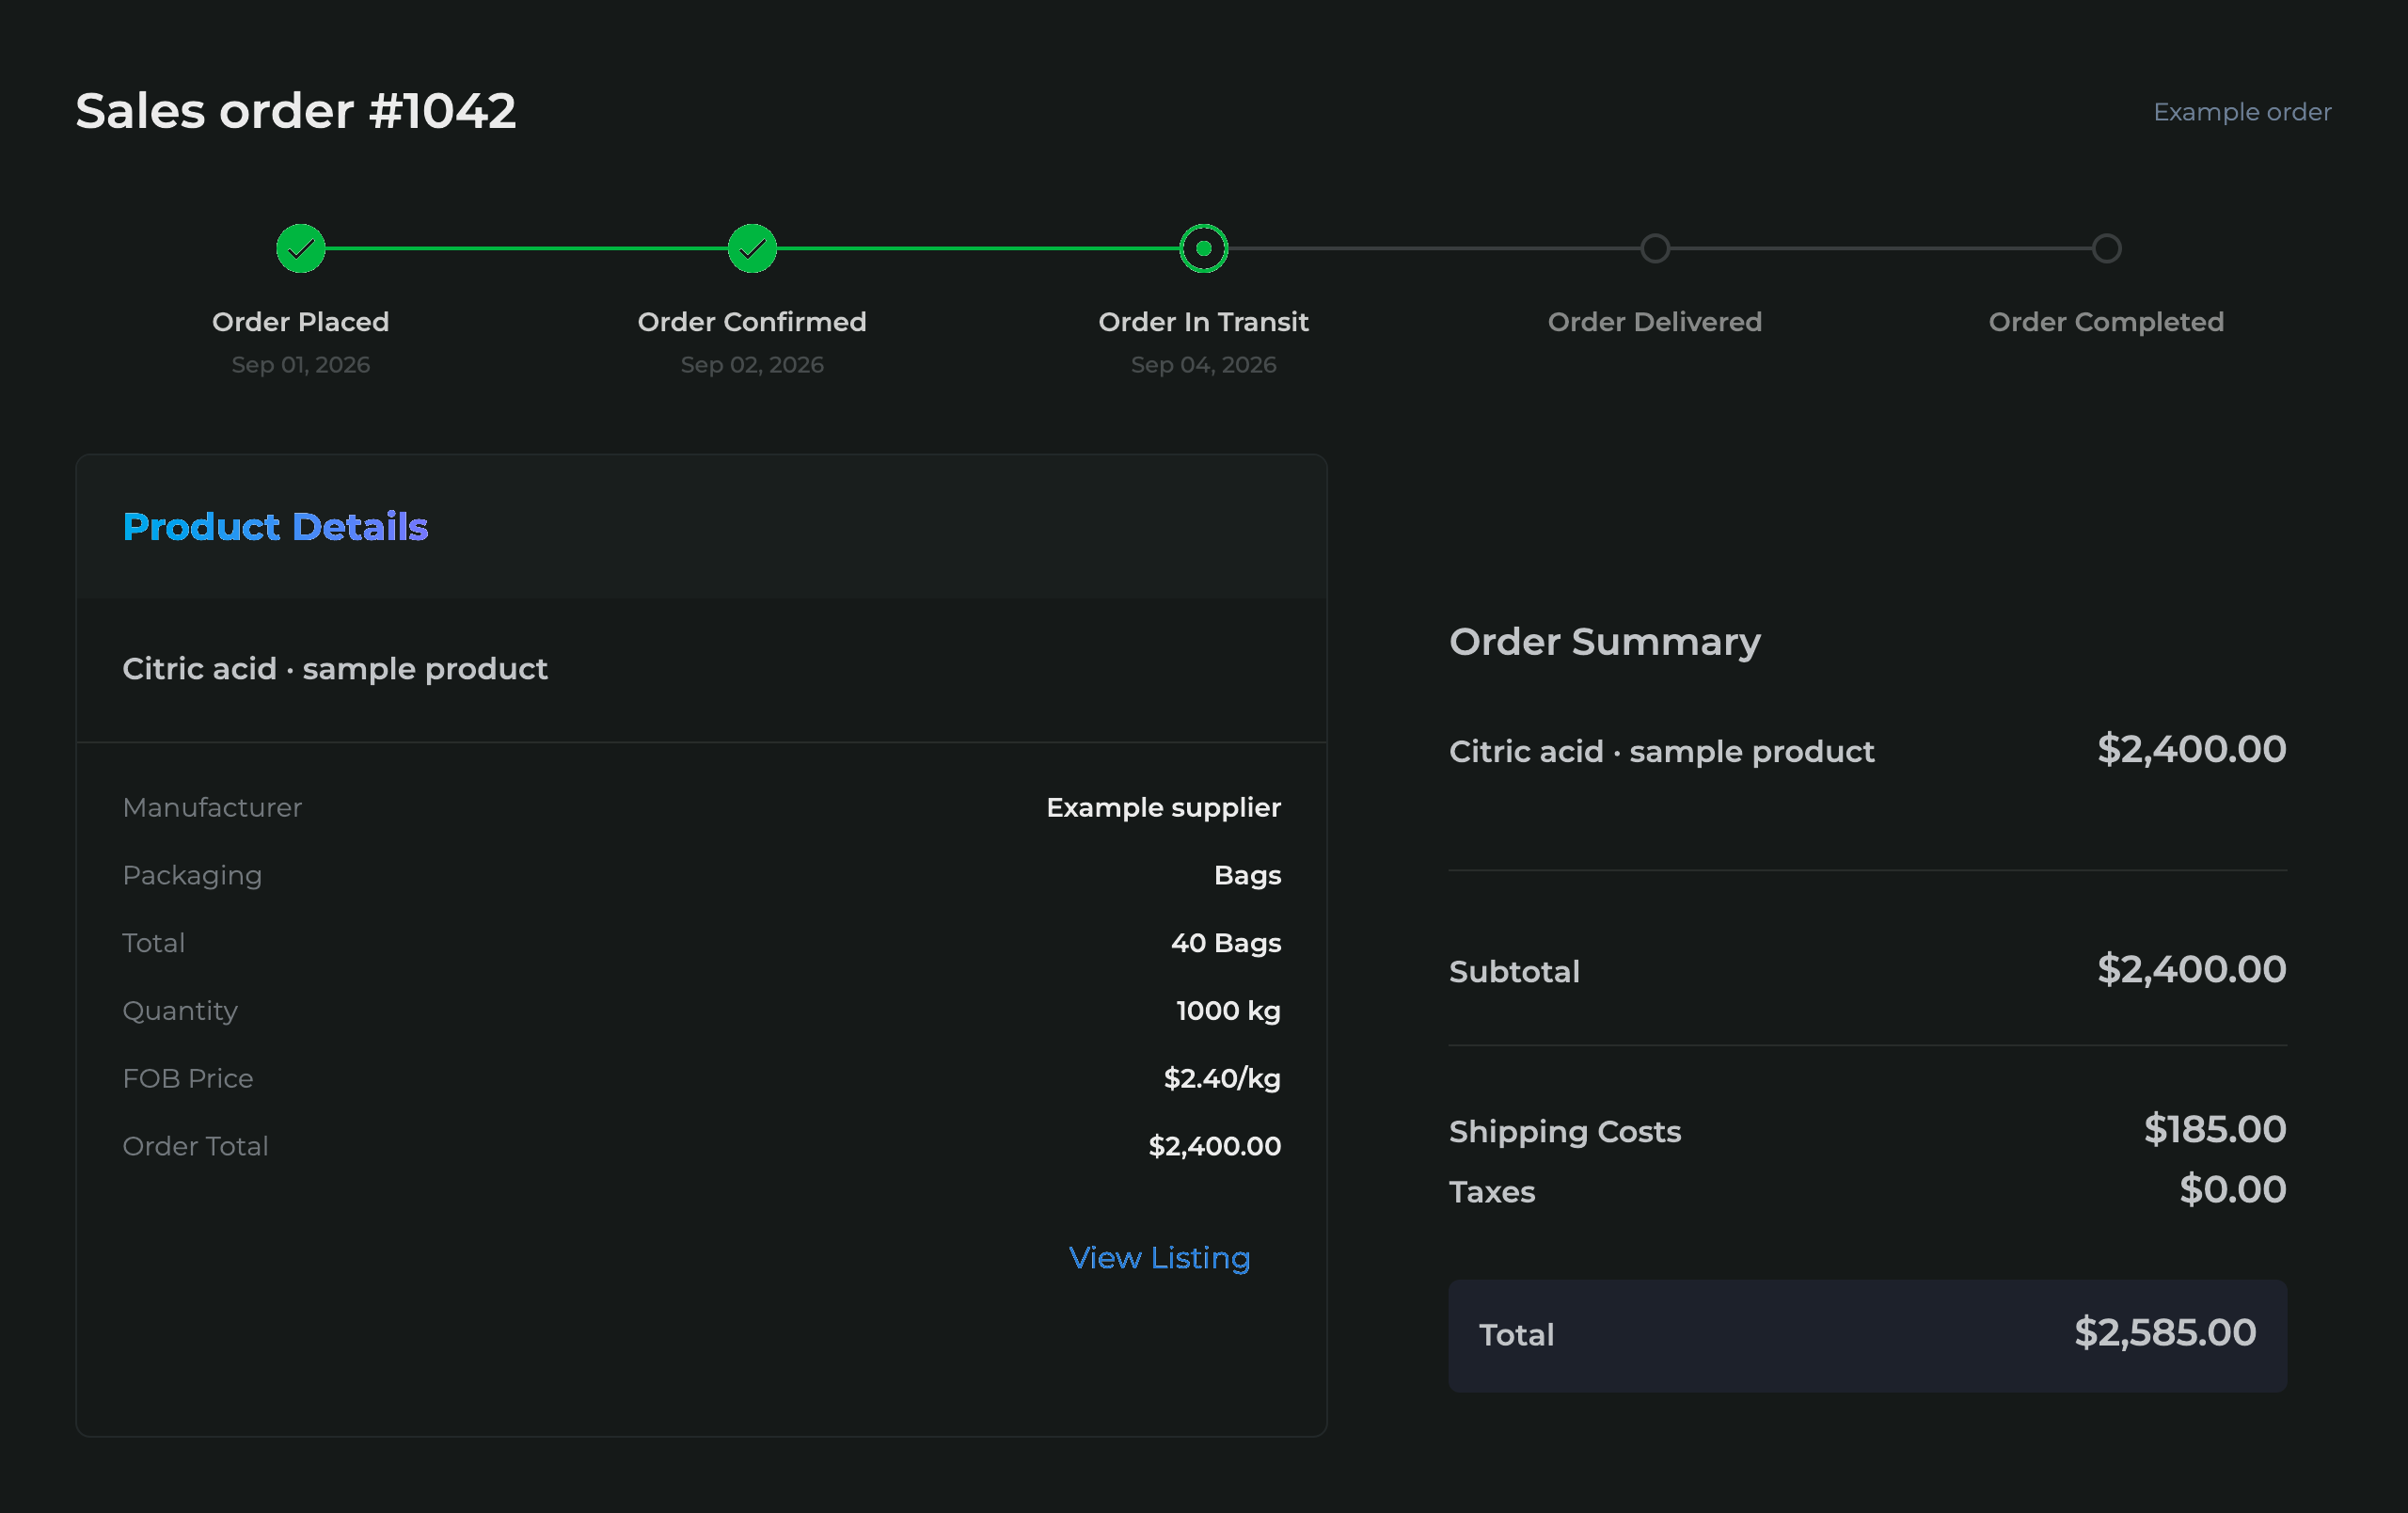This screenshot has height=1513, width=2408.
Task: Open the View Listing link
Action: [1160, 1257]
